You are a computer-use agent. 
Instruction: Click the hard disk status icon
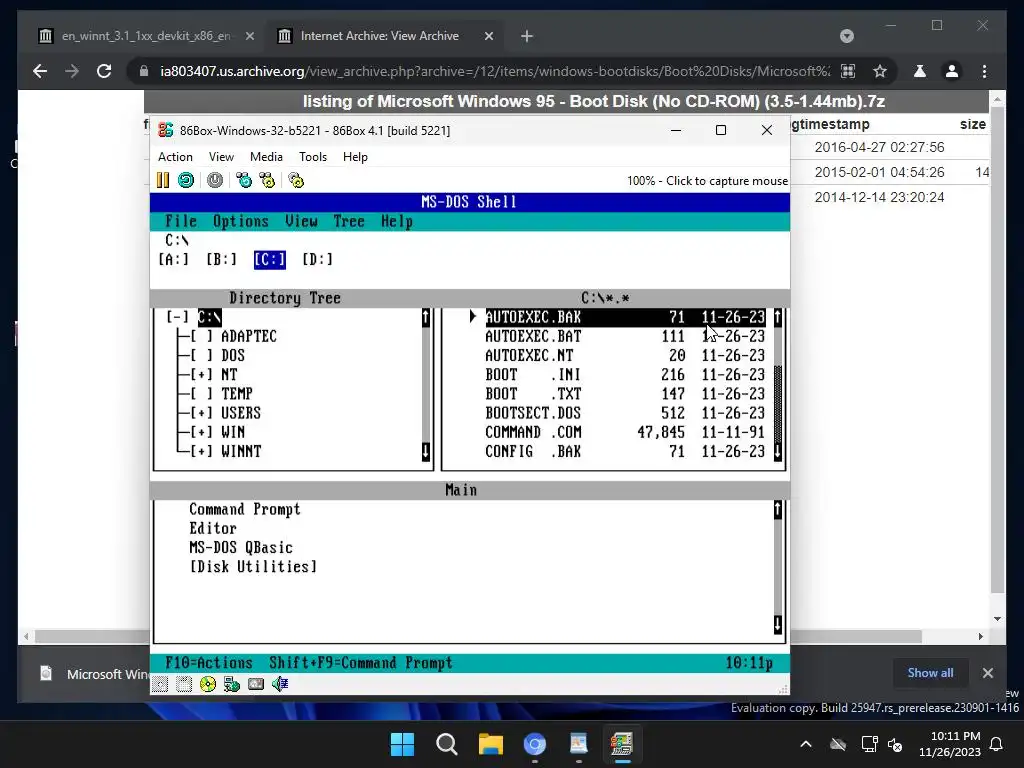coord(256,684)
